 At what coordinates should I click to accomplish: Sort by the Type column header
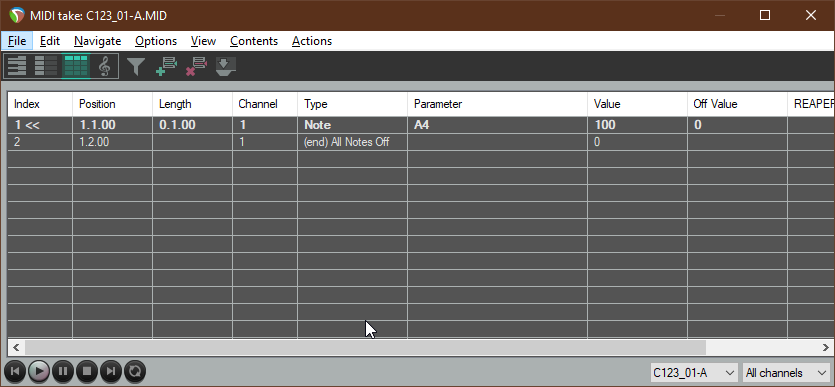coord(352,104)
